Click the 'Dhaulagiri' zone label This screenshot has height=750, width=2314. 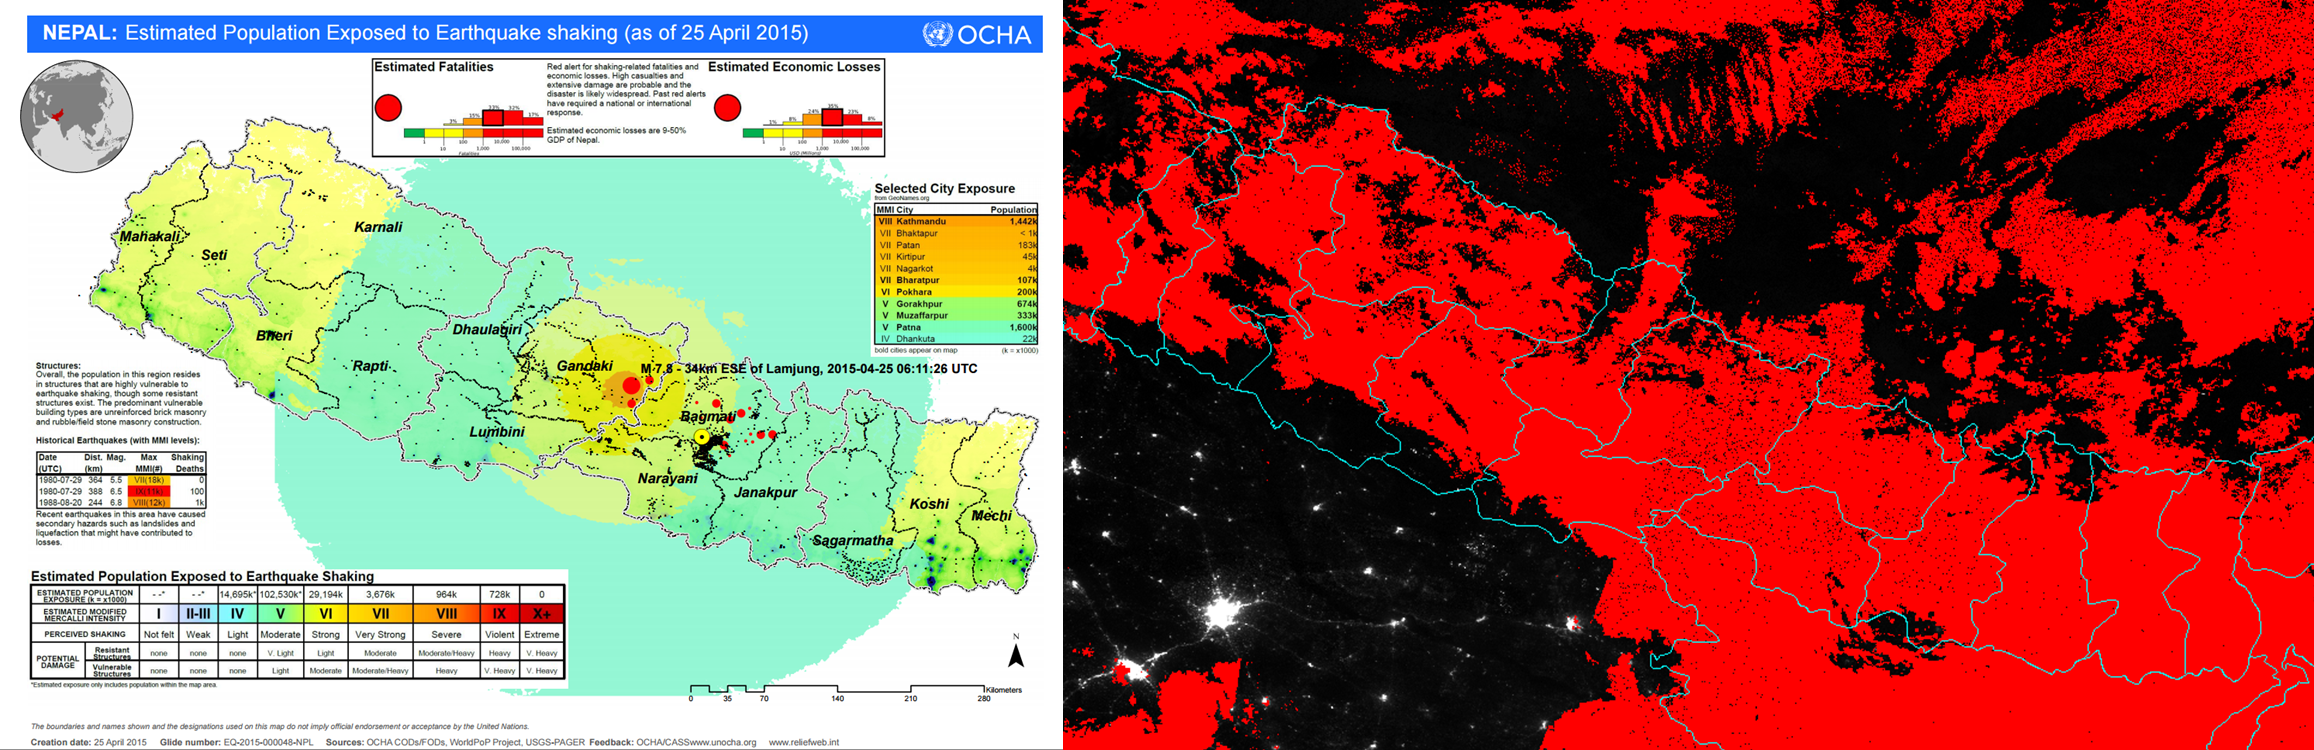(487, 329)
